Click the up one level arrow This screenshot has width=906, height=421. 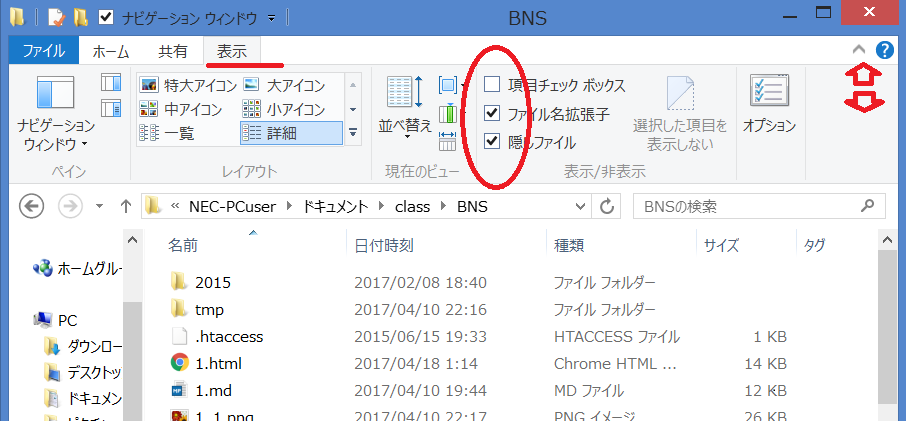tap(125, 206)
